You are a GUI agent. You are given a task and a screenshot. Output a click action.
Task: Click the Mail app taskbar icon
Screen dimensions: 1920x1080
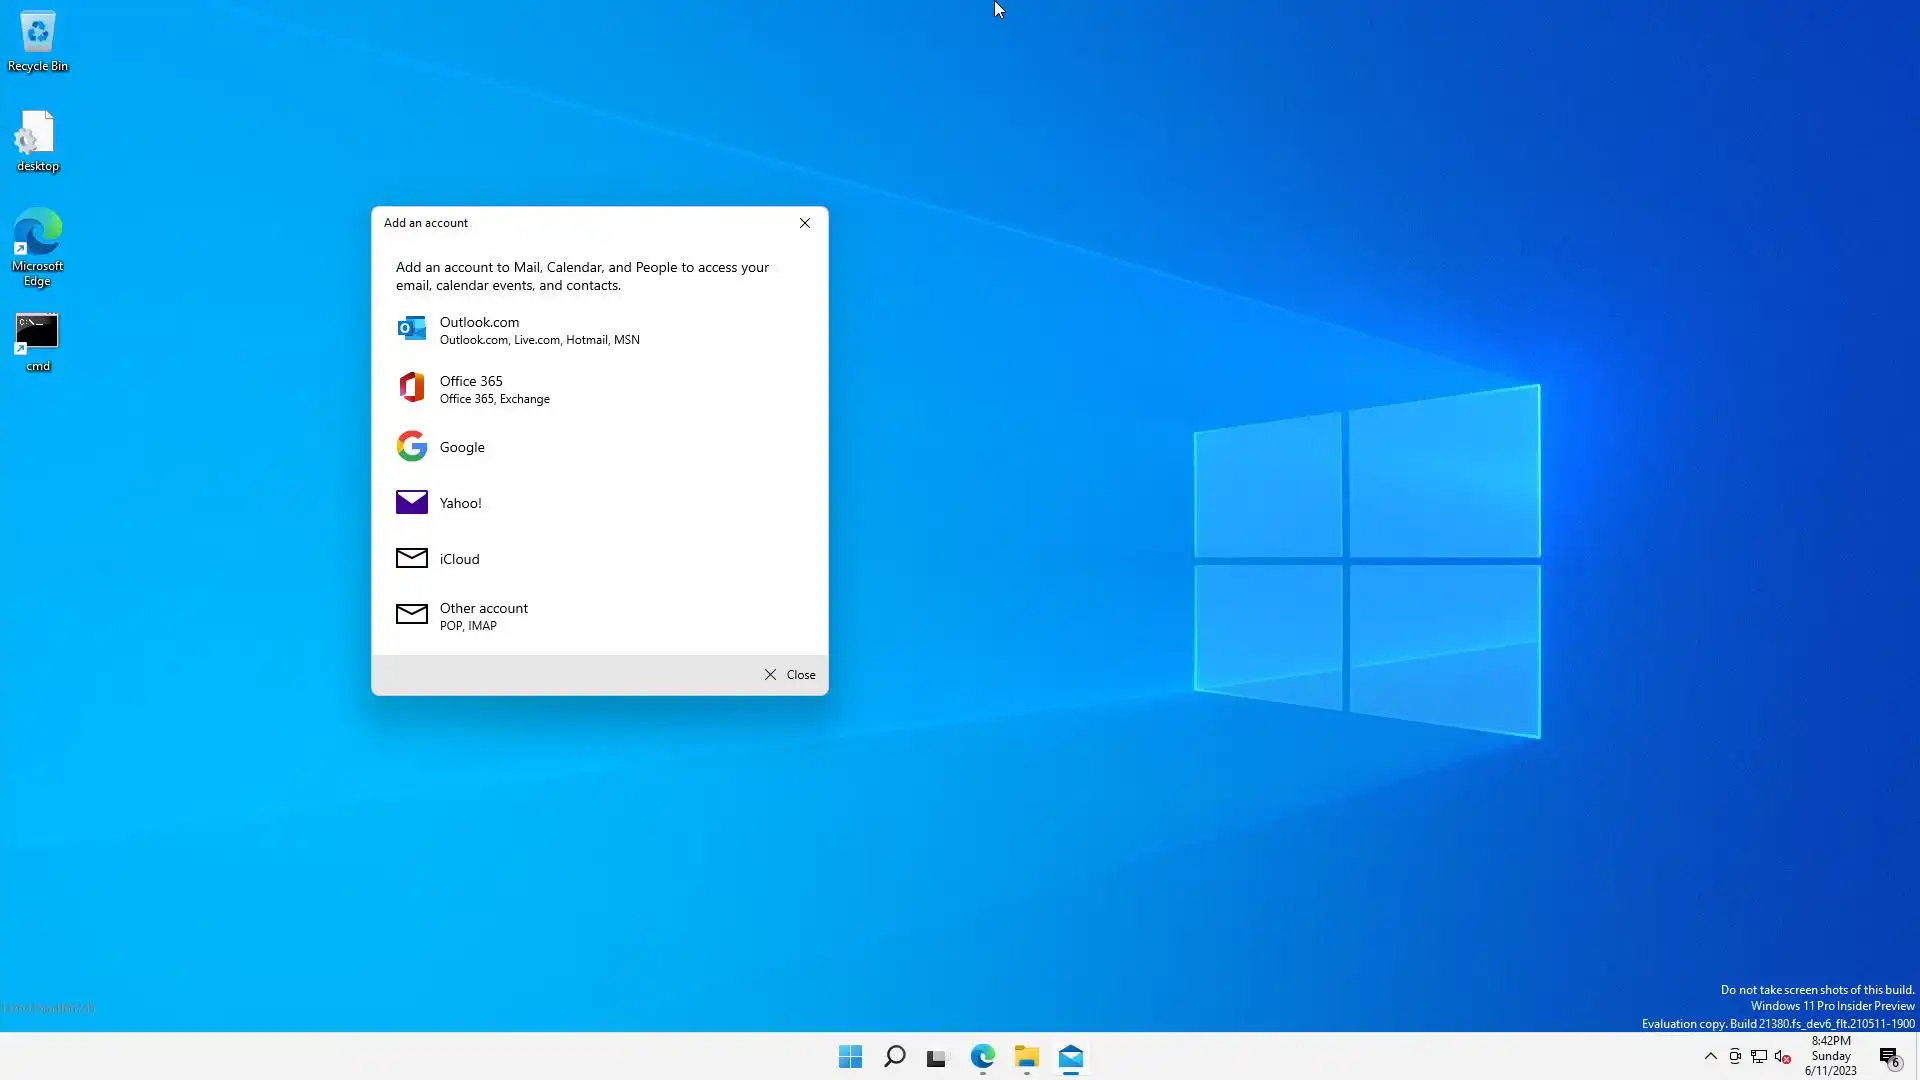coord(1071,1057)
